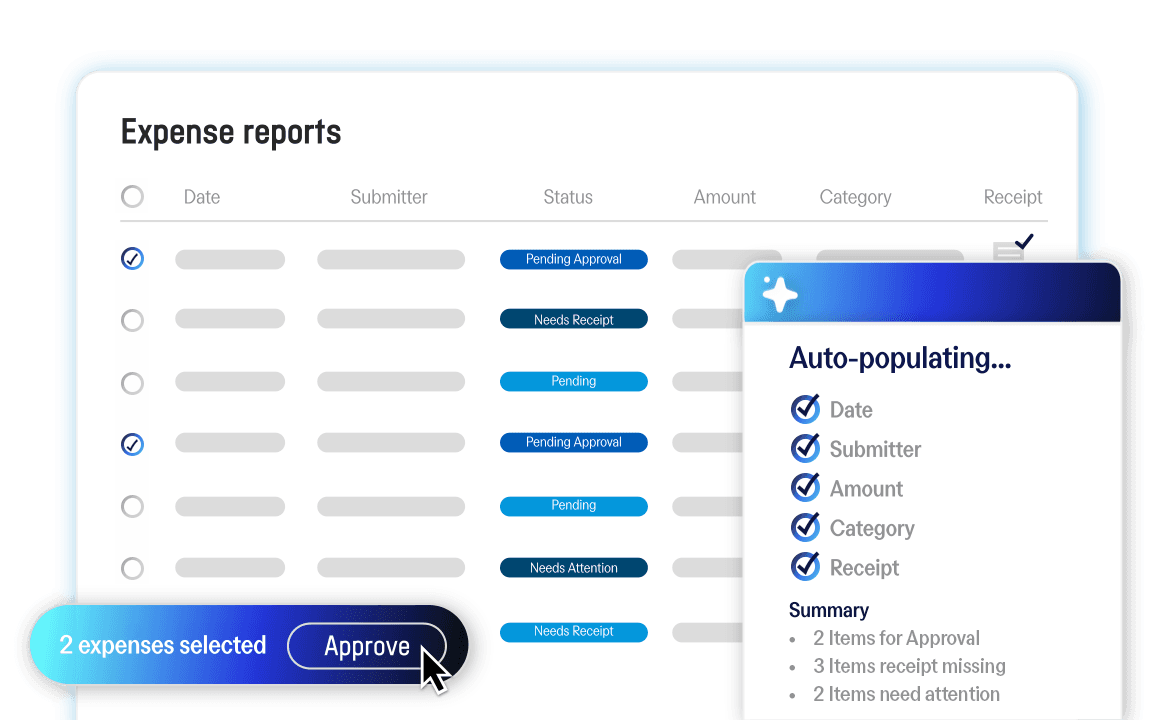Click '3 Items receipt missing' summary line
The image size is (1150, 720).
tap(909, 666)
